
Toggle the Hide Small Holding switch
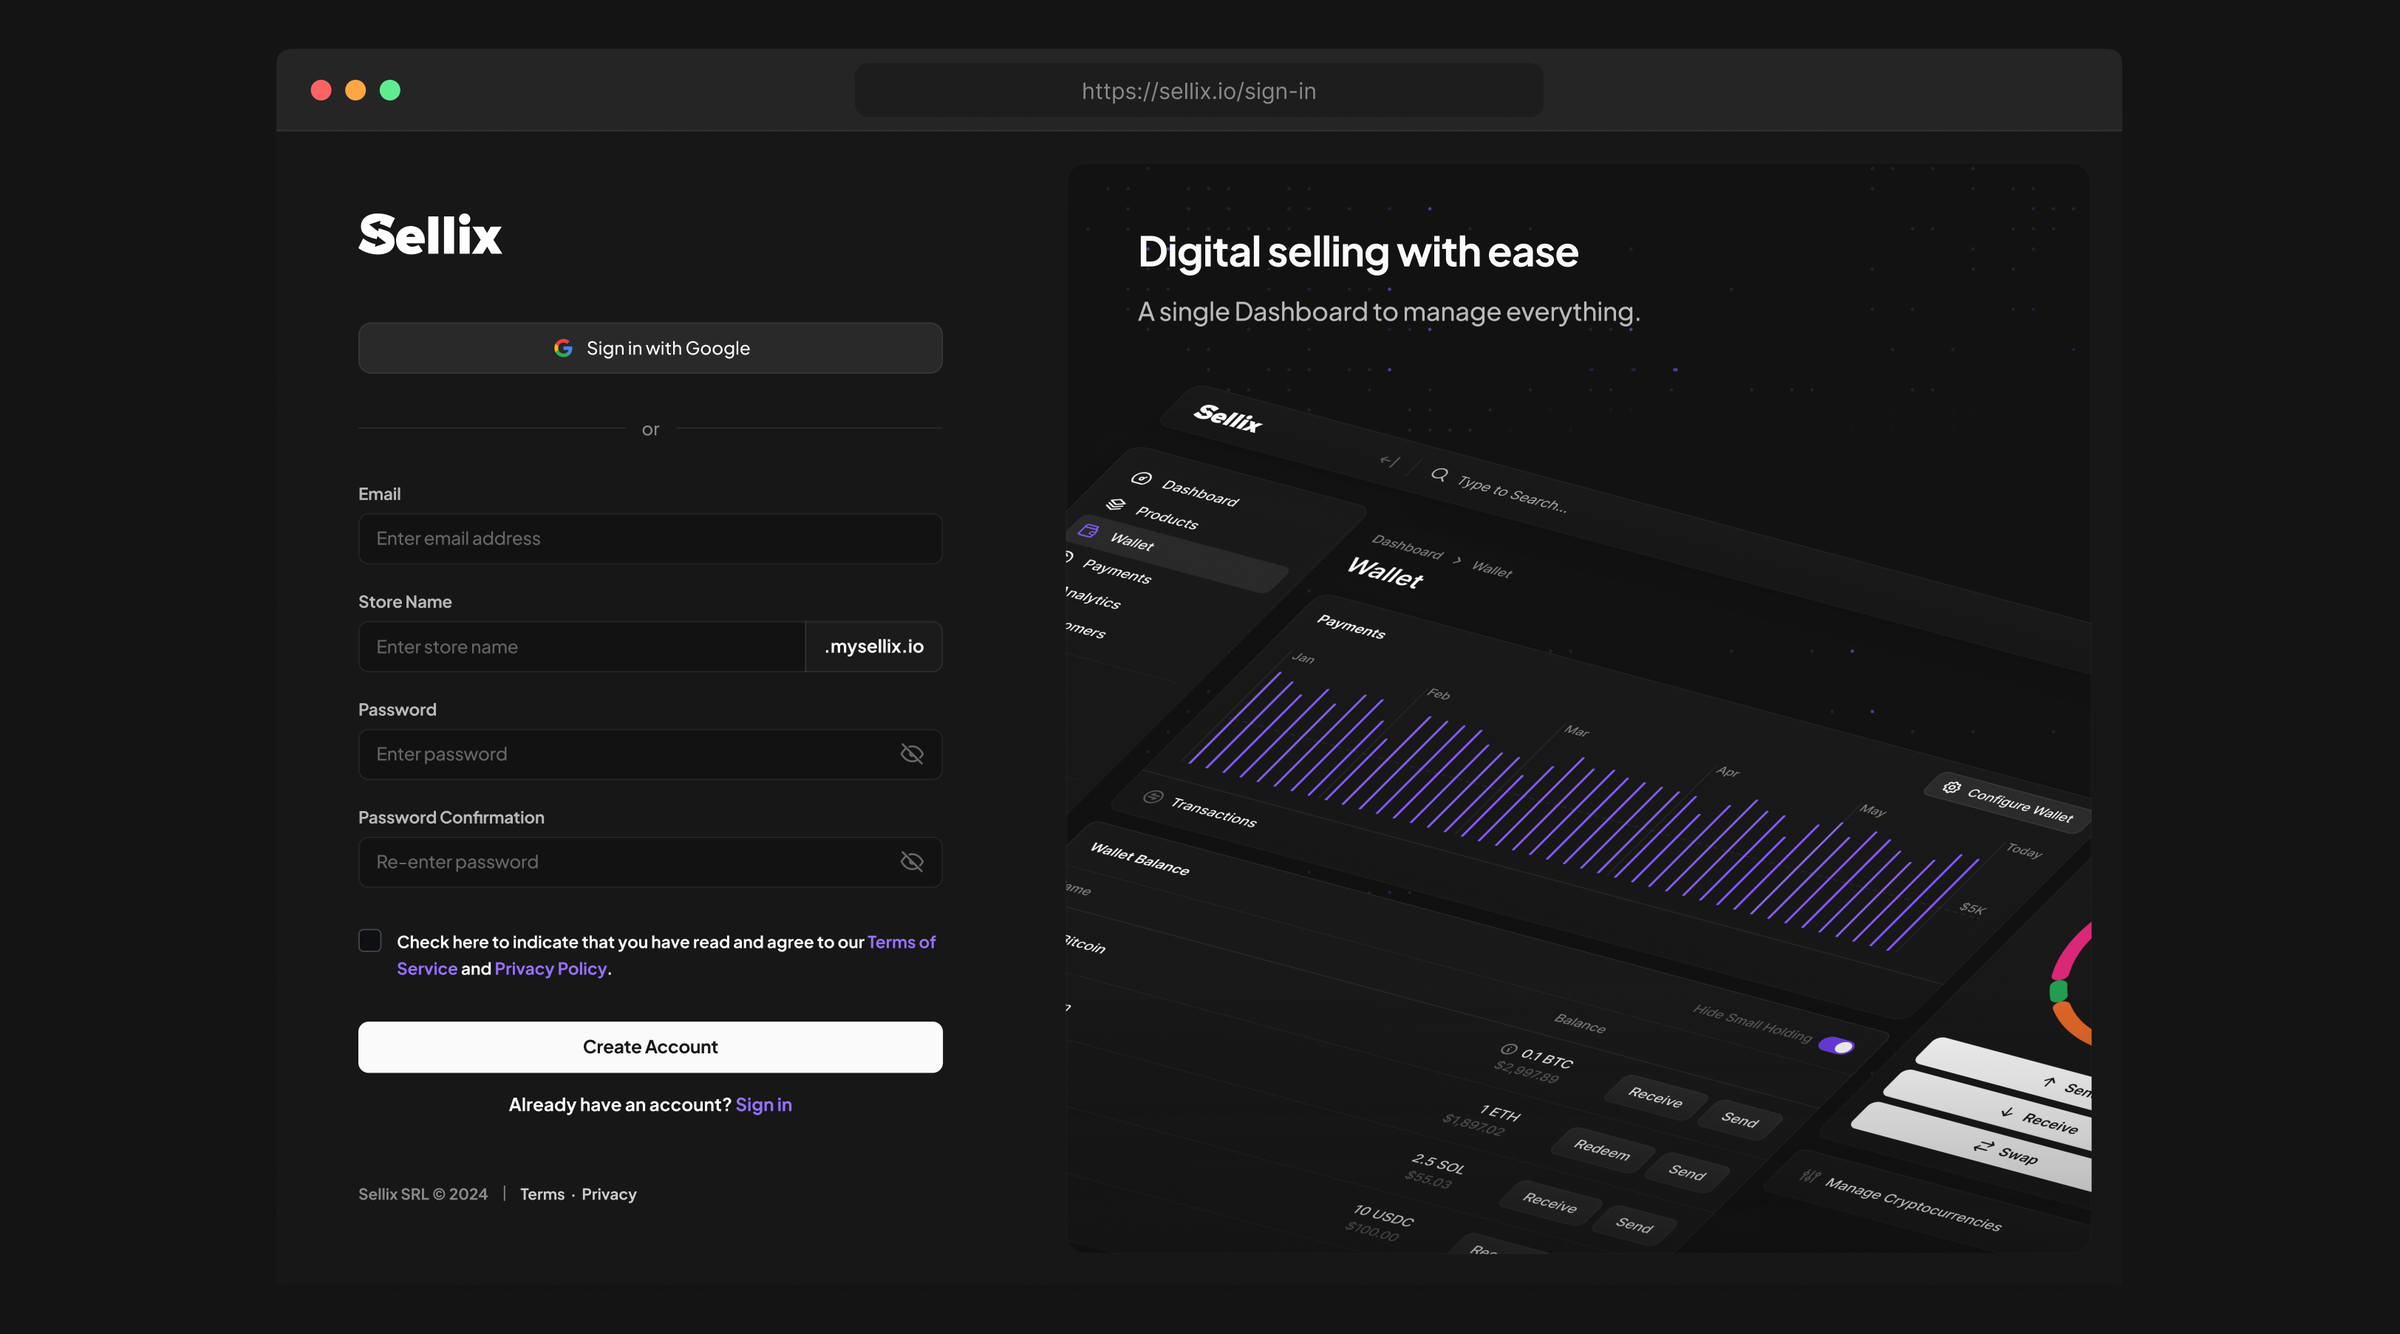tap(1837, 1046)
